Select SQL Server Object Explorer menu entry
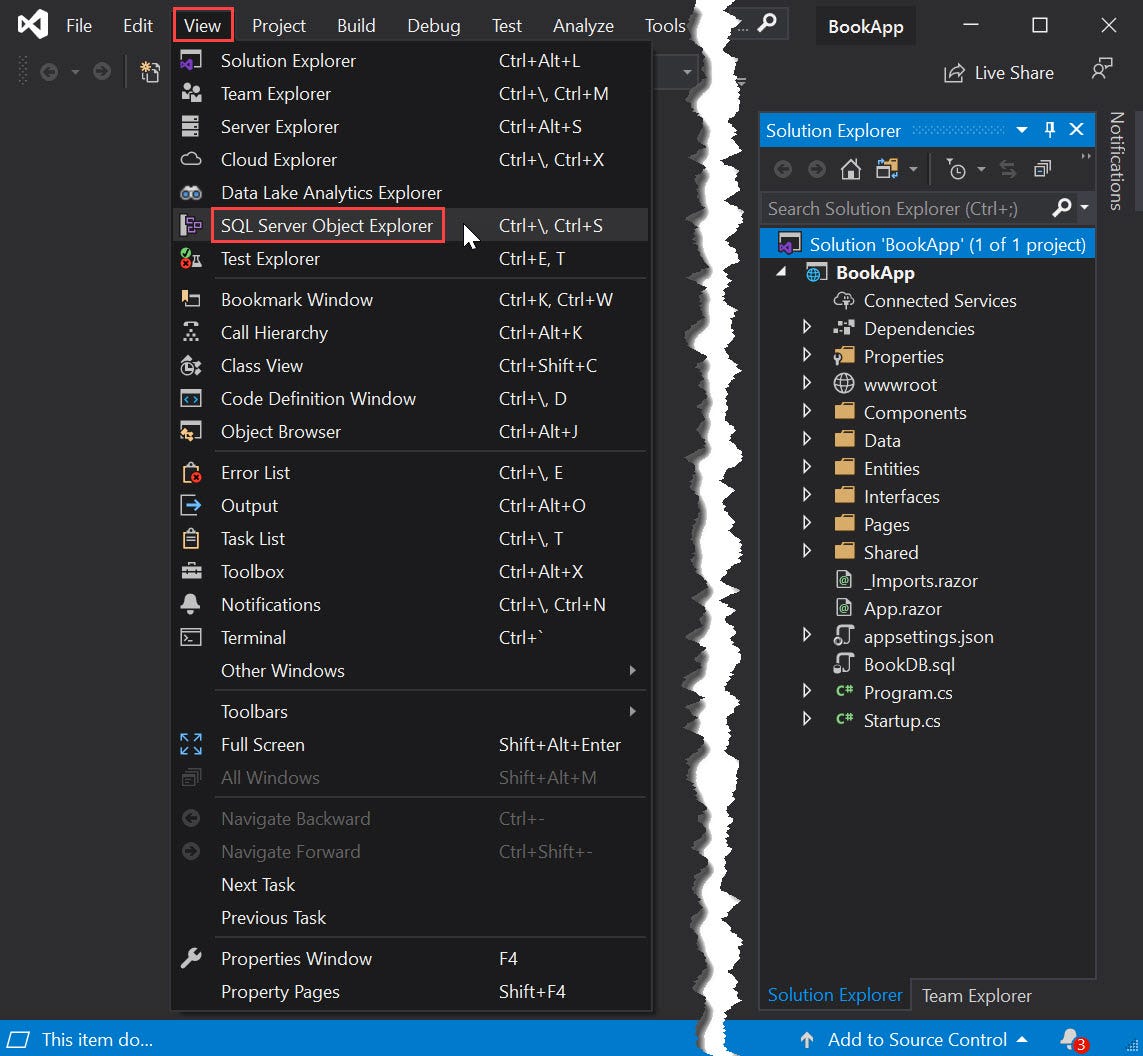This screenshot has height=1056, width=1143. coord(328,225)
